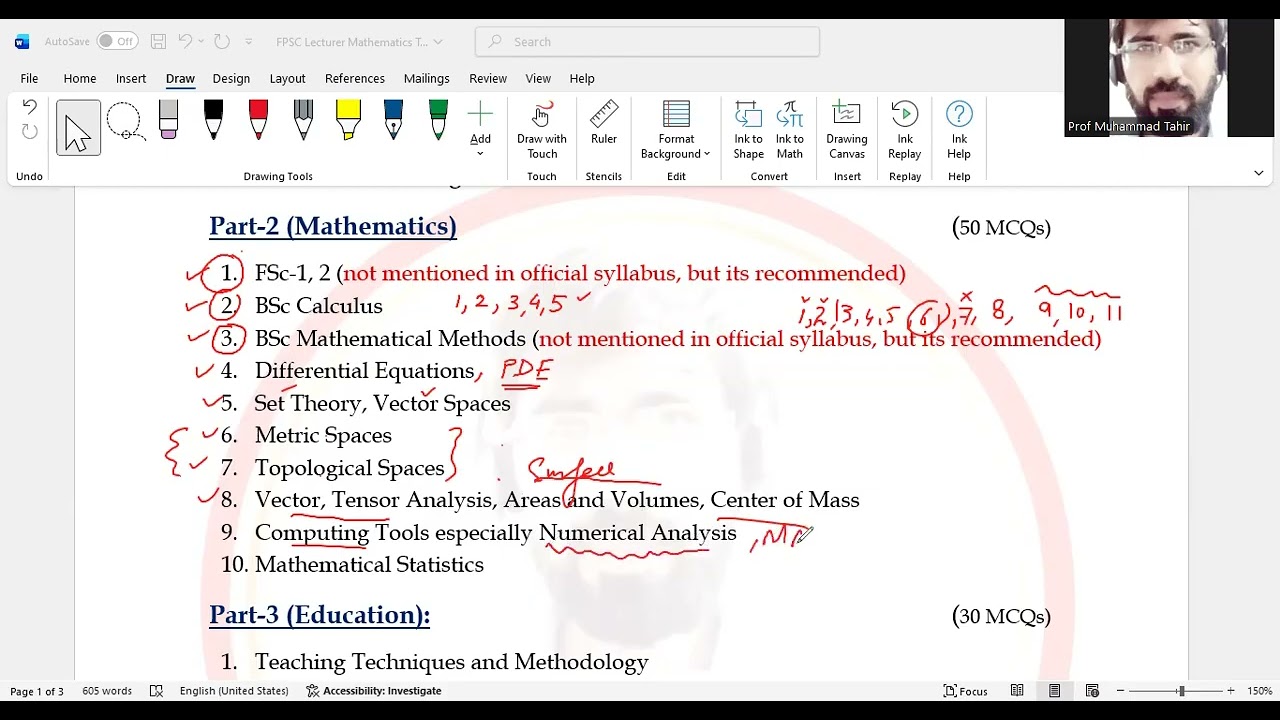Open the Mailings tab
The image size is (1280, 720).
(427, 78)
